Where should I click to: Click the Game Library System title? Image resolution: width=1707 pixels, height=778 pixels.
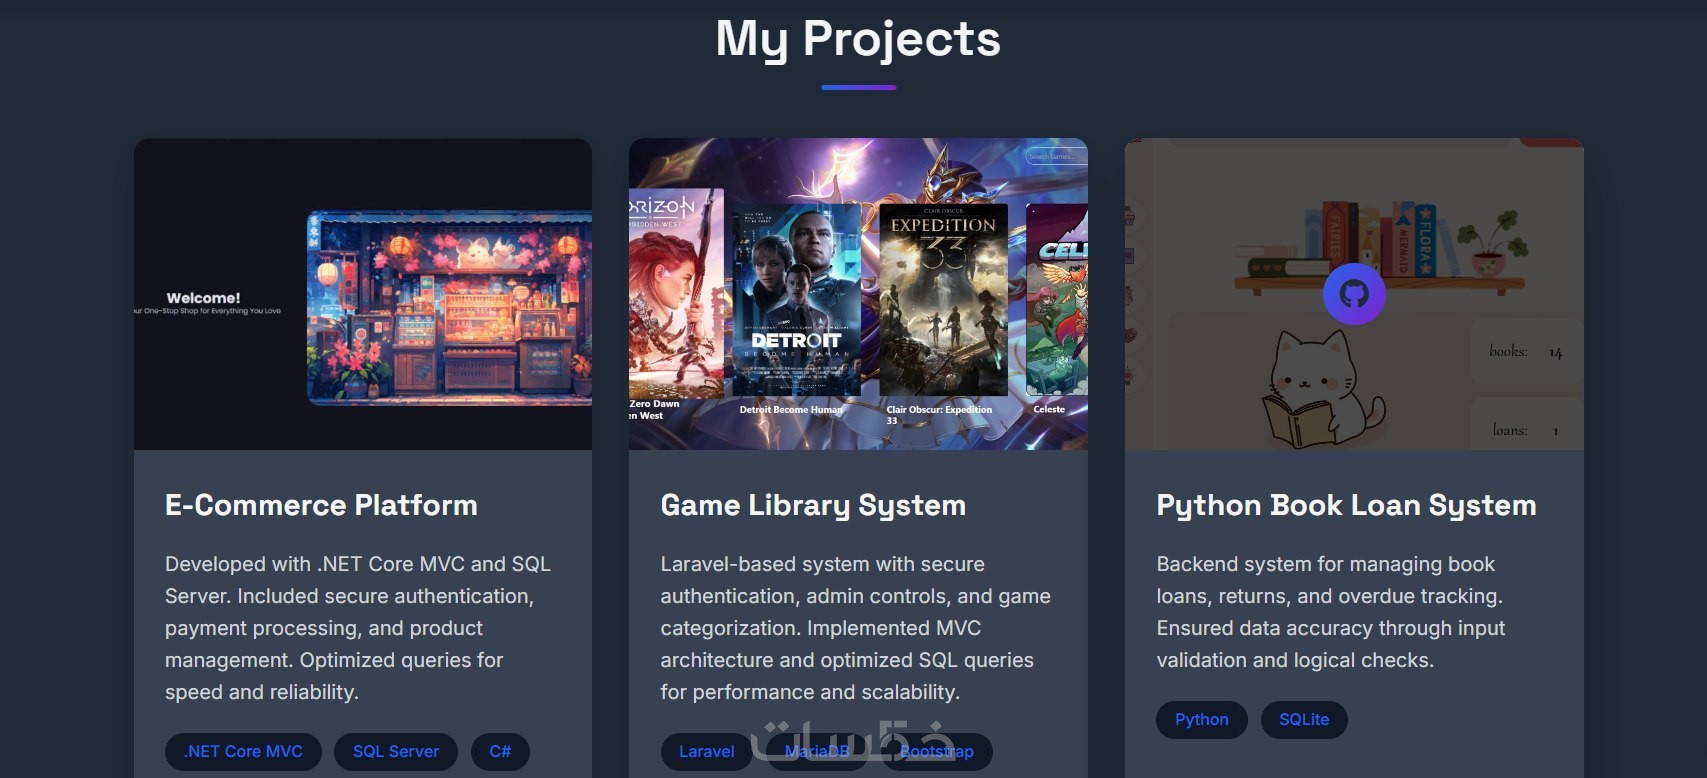coord(813,505)
